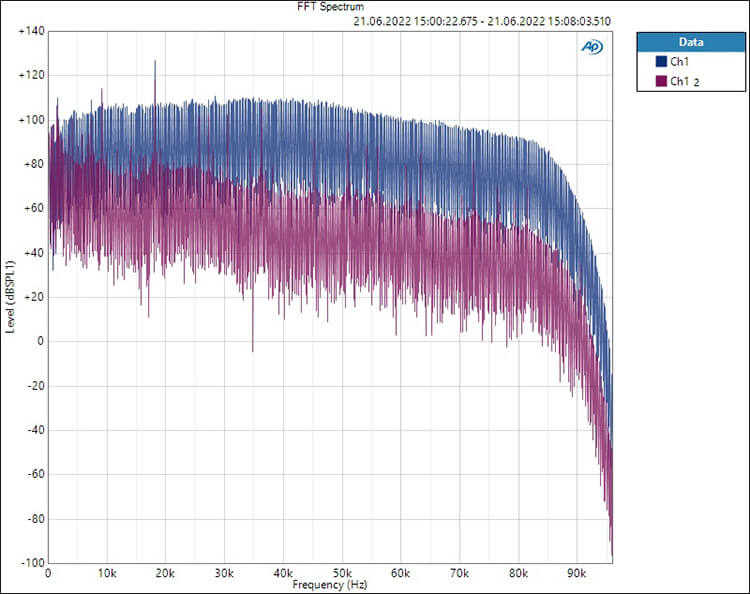Screen dimensions: 750x594
Task: Click the AP logo icon in graph corner
Action: (592, 47)
